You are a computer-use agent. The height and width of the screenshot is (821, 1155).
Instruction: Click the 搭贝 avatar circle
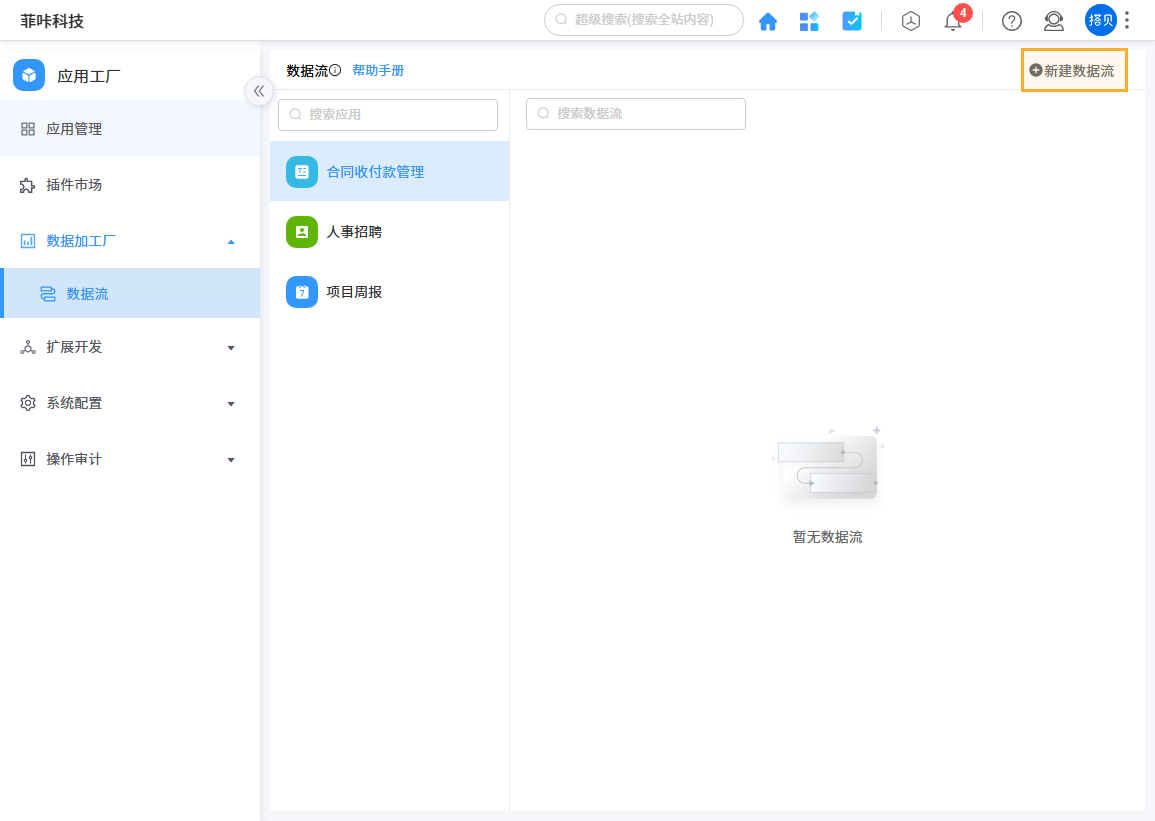1100,20
